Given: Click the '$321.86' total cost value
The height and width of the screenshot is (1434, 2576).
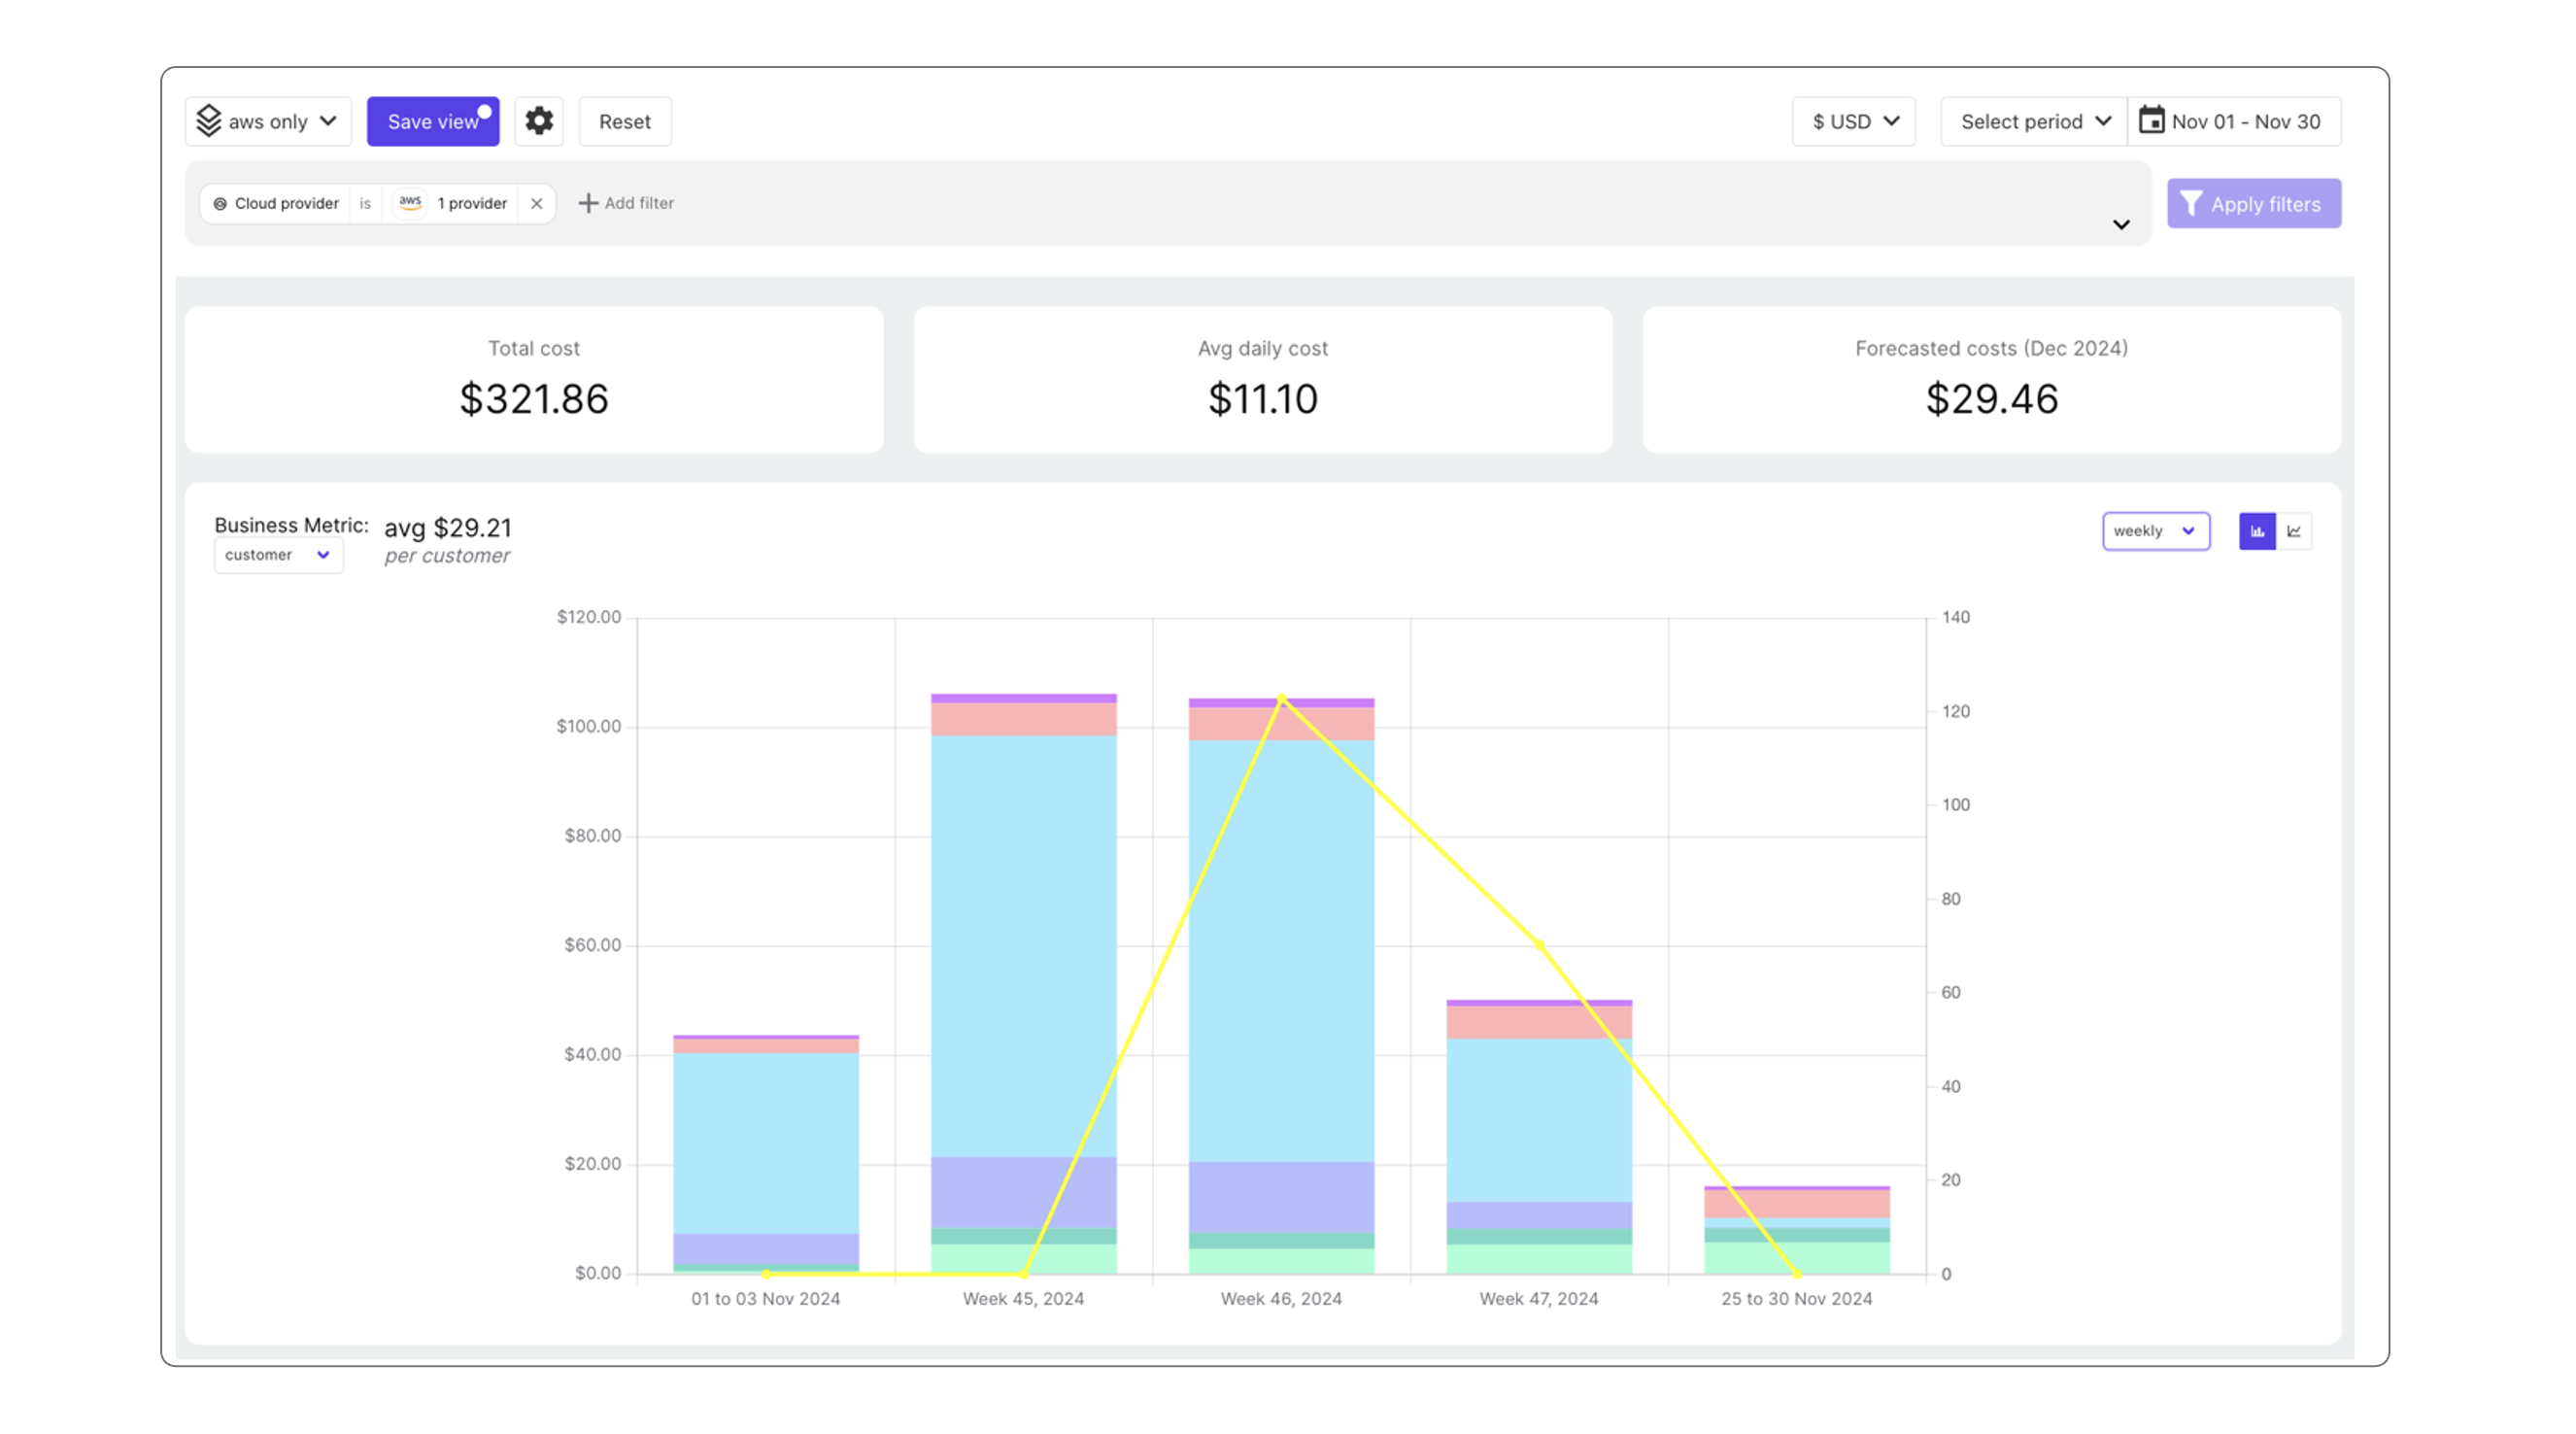Looking at the screenshot, I should (x=534, y=399).
